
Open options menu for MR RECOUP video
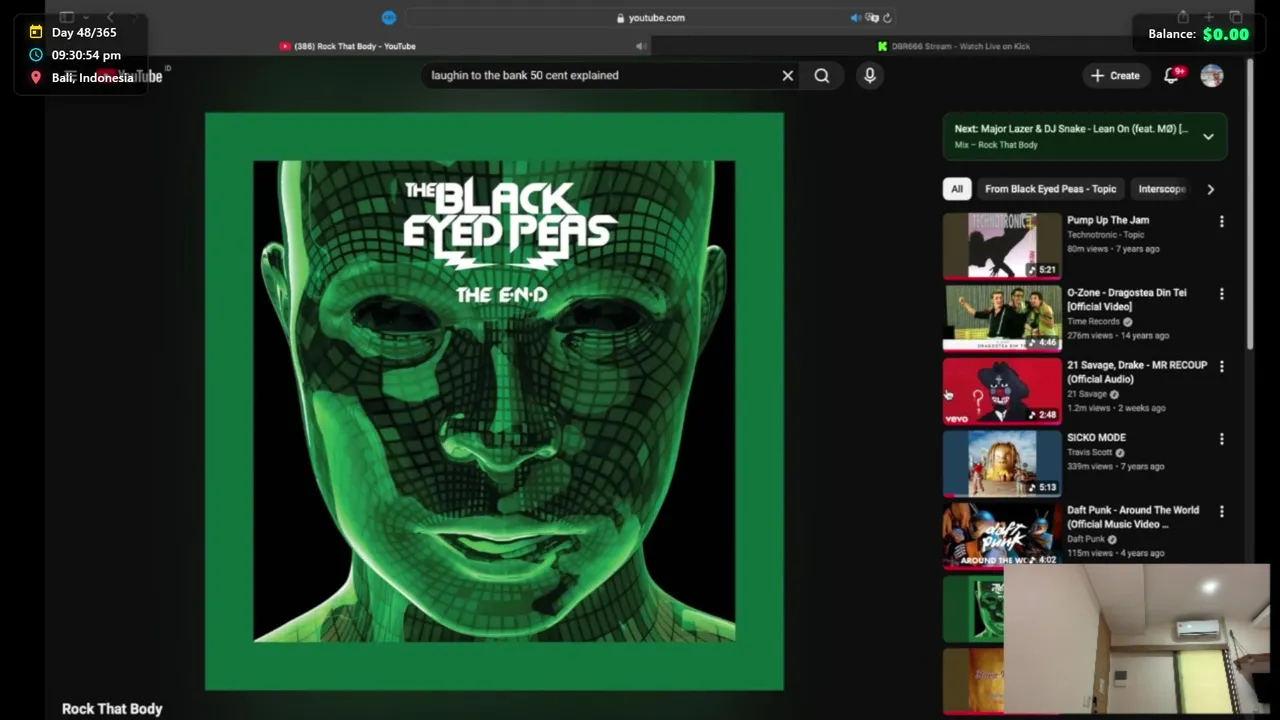1221,366
